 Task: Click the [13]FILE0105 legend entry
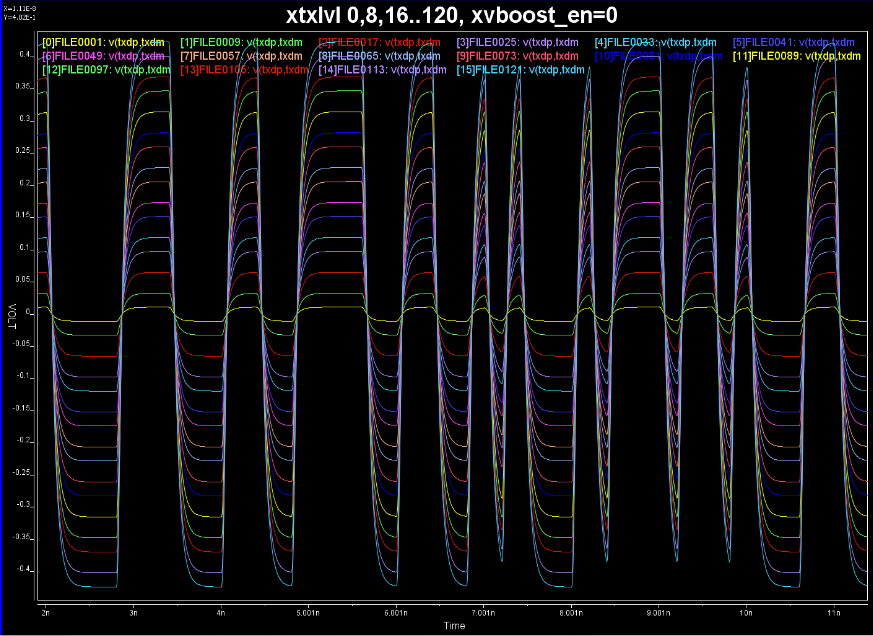click(x=241, y=70)
